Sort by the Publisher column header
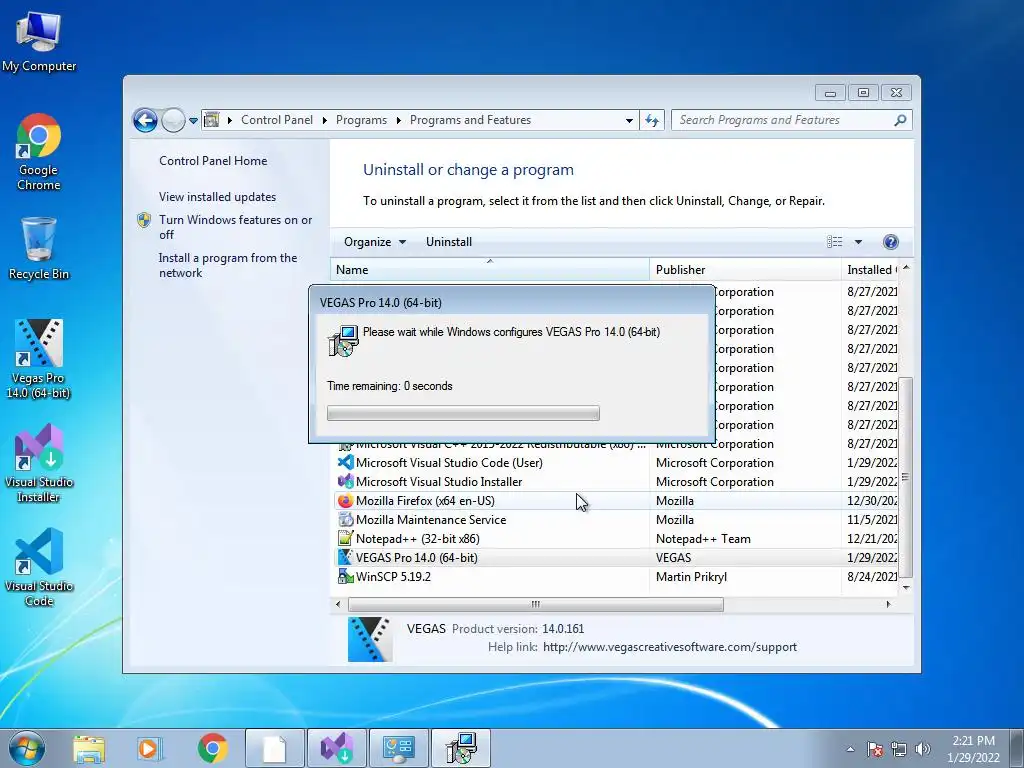 [x=745, y=270]
